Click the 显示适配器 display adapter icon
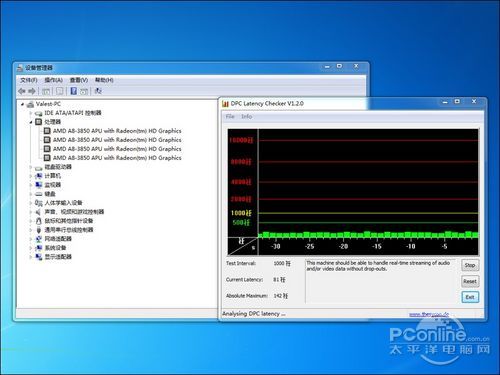The image size is (500, 375). pos(39,257)
